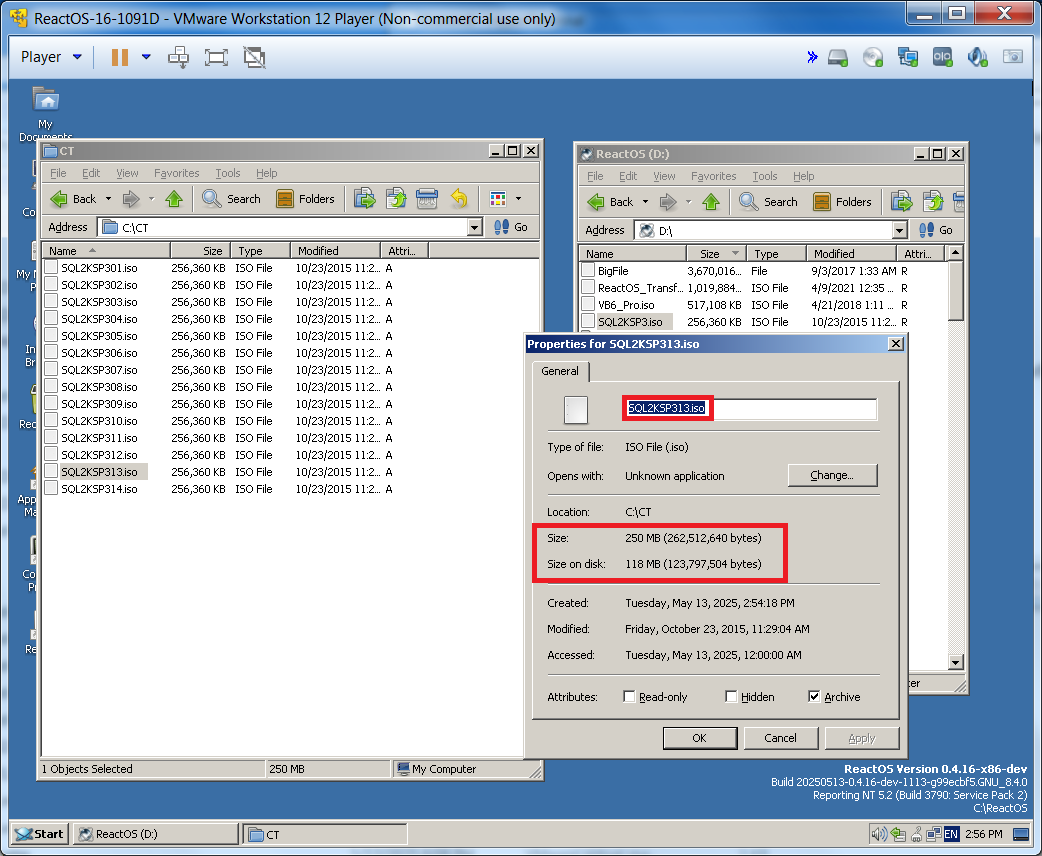This screenshot has width=1042, height=856.
Task: Click the General tab in Properties dialog
Action: [x=560, y=372]
